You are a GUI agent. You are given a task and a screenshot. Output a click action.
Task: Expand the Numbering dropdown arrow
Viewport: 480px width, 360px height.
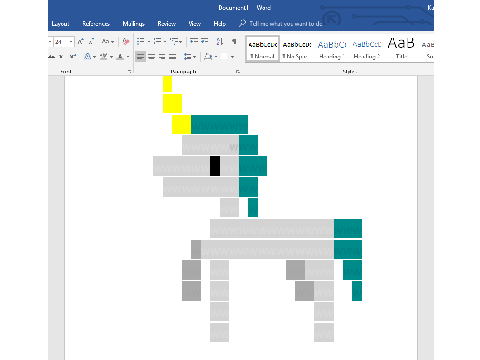click(165, 42)
